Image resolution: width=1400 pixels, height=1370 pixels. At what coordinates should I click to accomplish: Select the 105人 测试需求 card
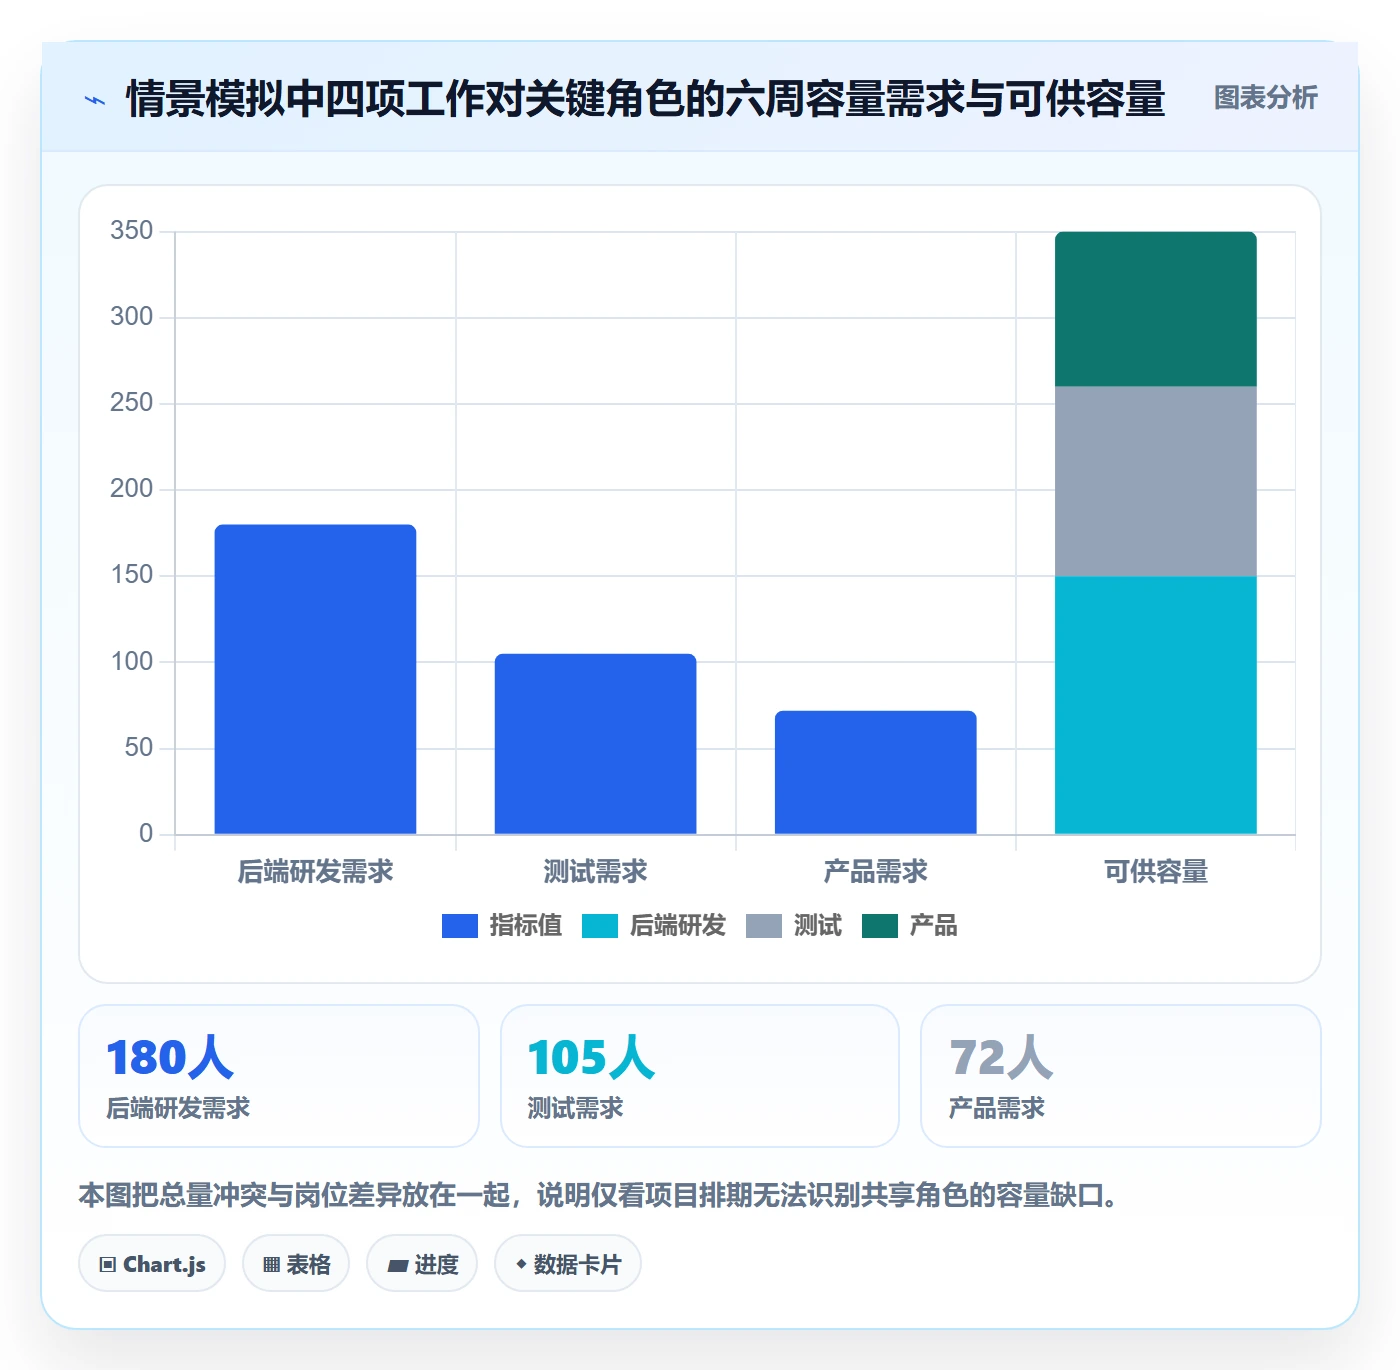700,1076
